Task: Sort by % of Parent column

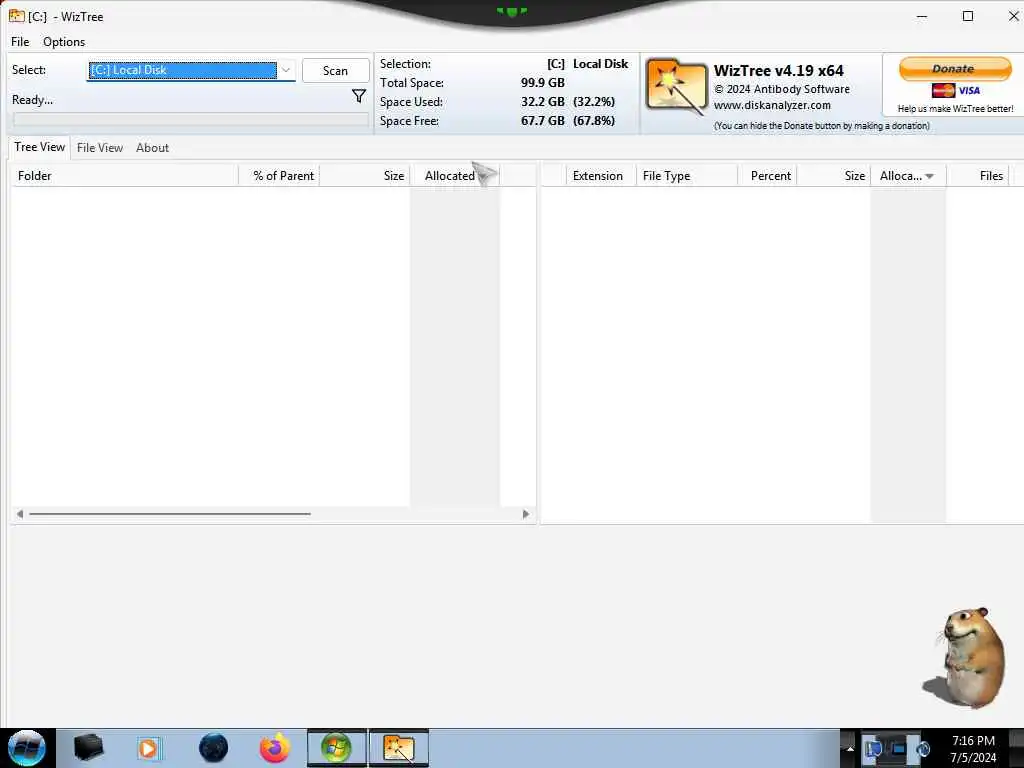Action: 279,176
